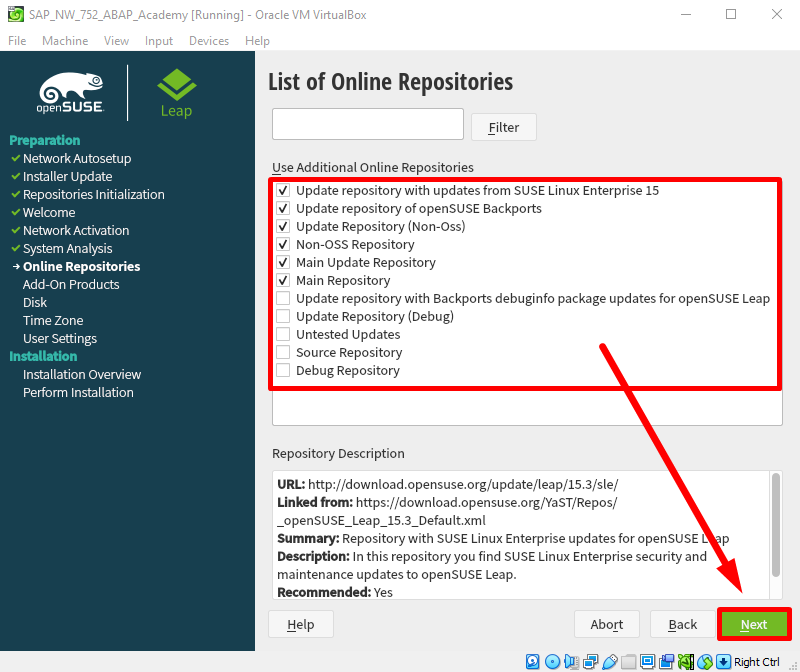The height and width of the screenshot is (672, 800).
Task: Click the 'Right Ctrl' host key label
Action: (x=757, y=662)
